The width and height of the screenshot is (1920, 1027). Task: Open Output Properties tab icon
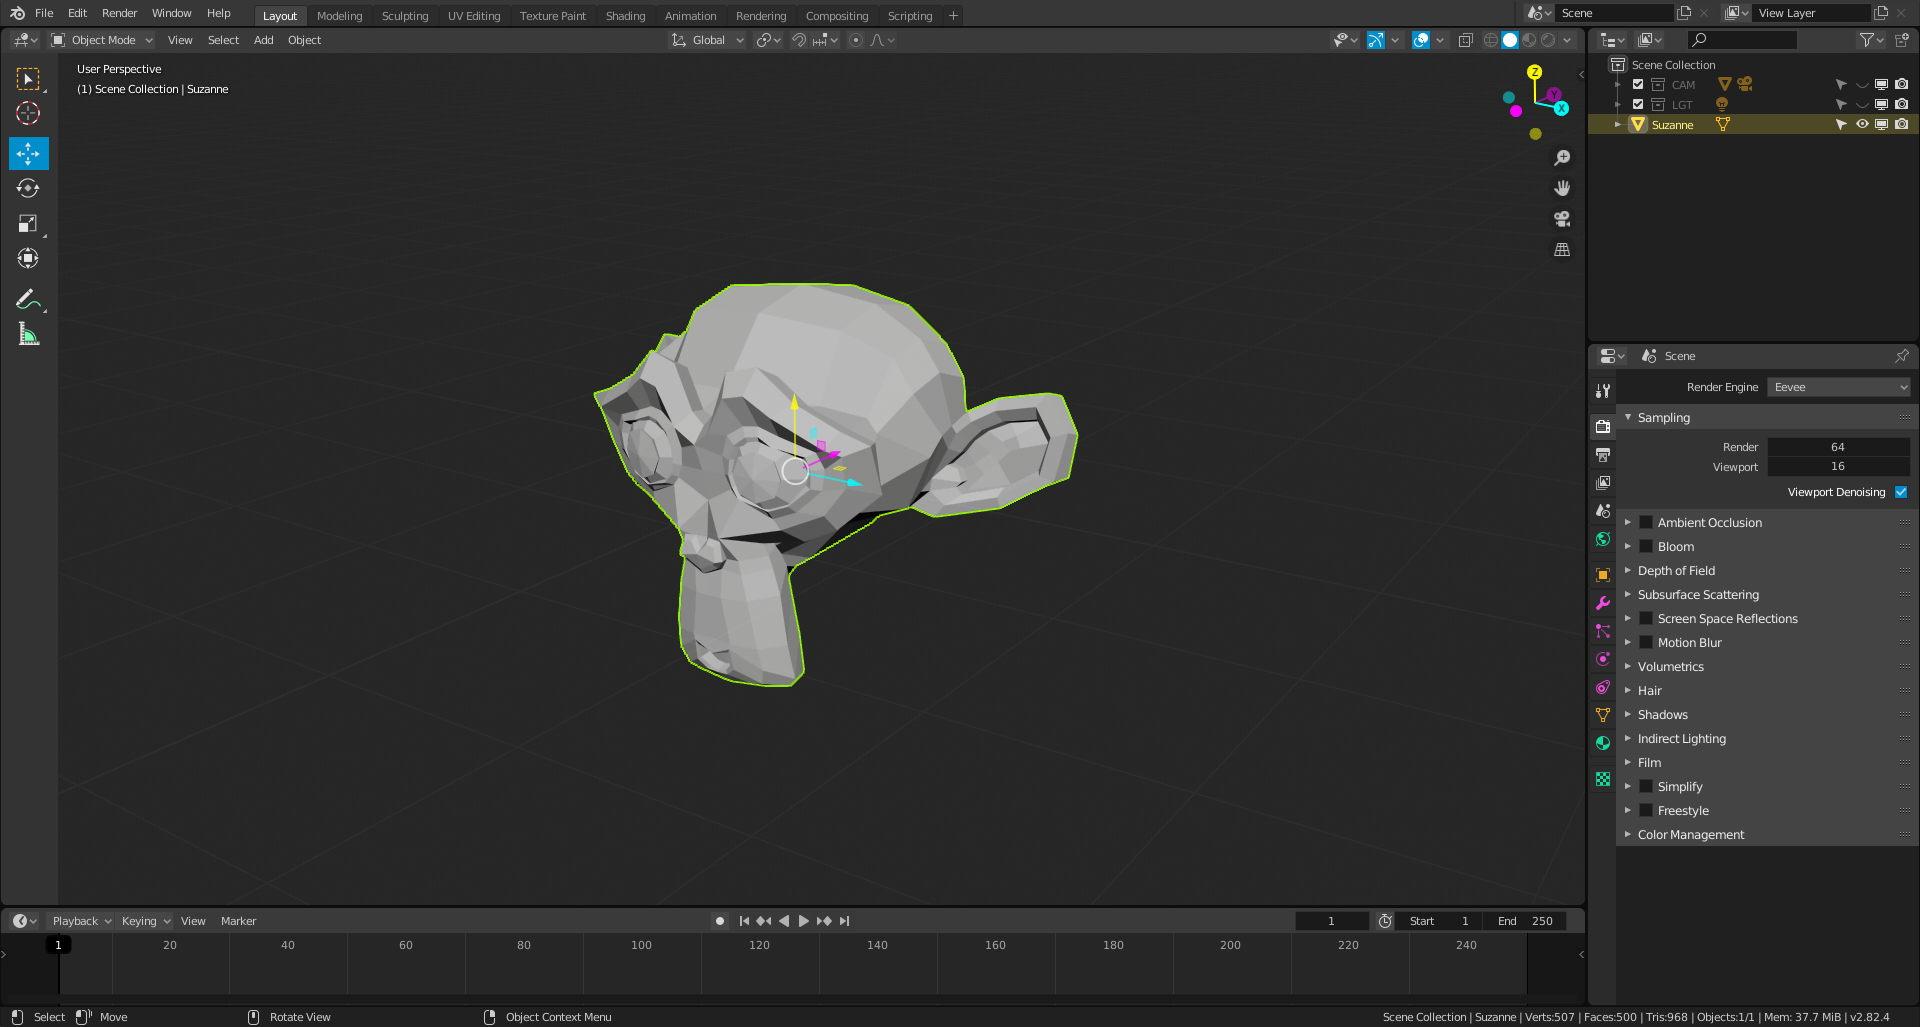click(1603, 455)
